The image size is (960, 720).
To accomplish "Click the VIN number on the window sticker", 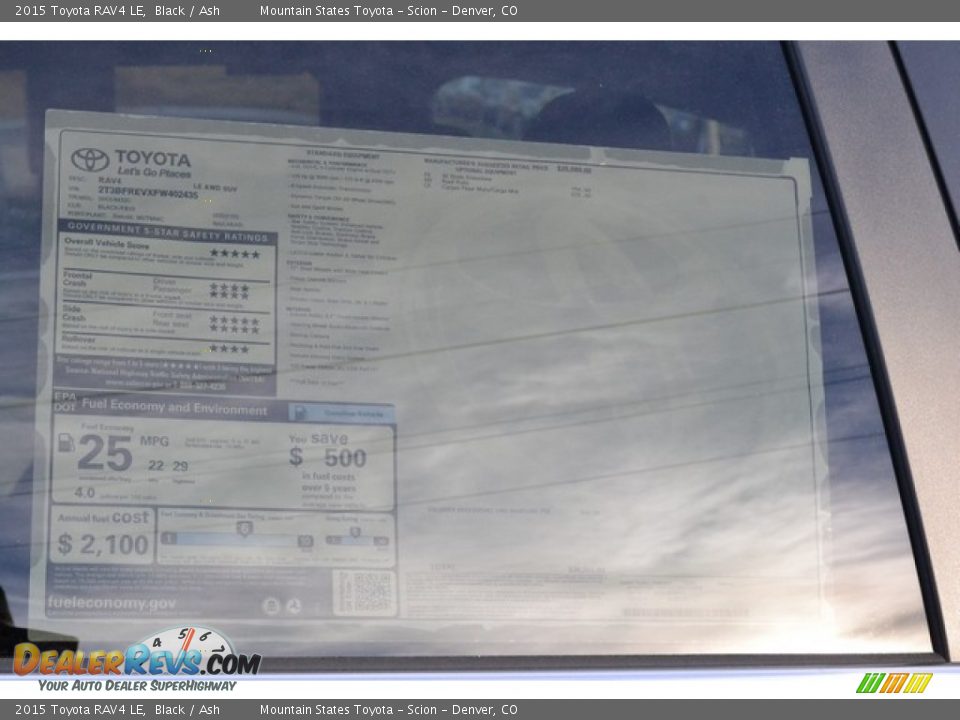I will pos(147,194).
